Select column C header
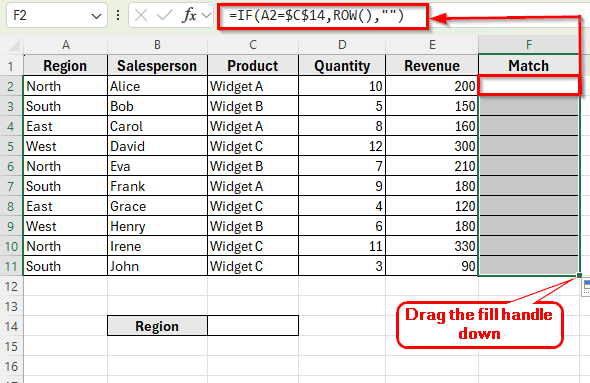 [253, 45]
